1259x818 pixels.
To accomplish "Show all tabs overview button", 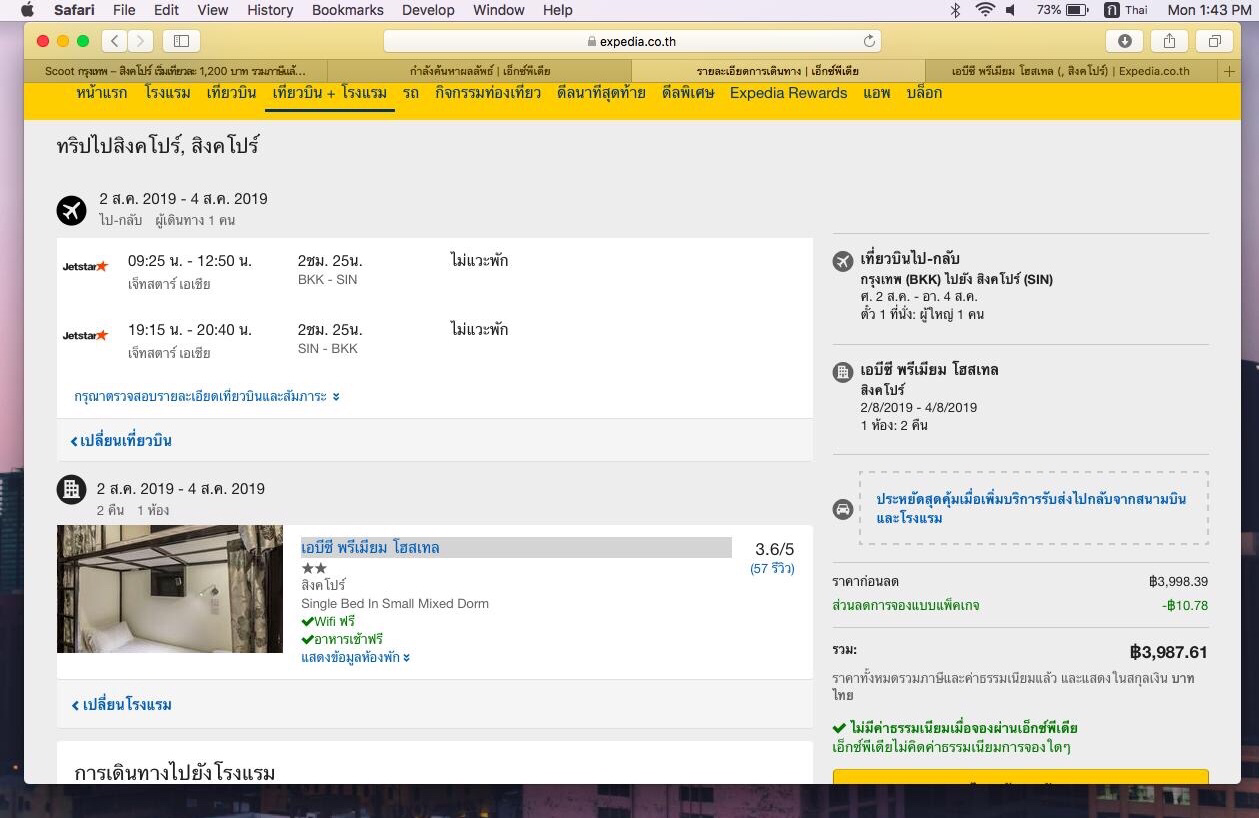I will coord(1214,41).
